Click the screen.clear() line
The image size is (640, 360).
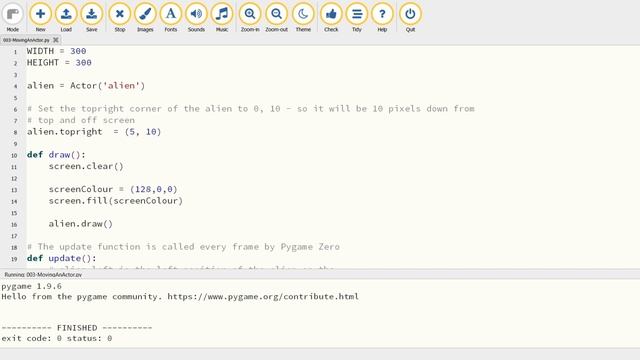(x=86, y=166)
